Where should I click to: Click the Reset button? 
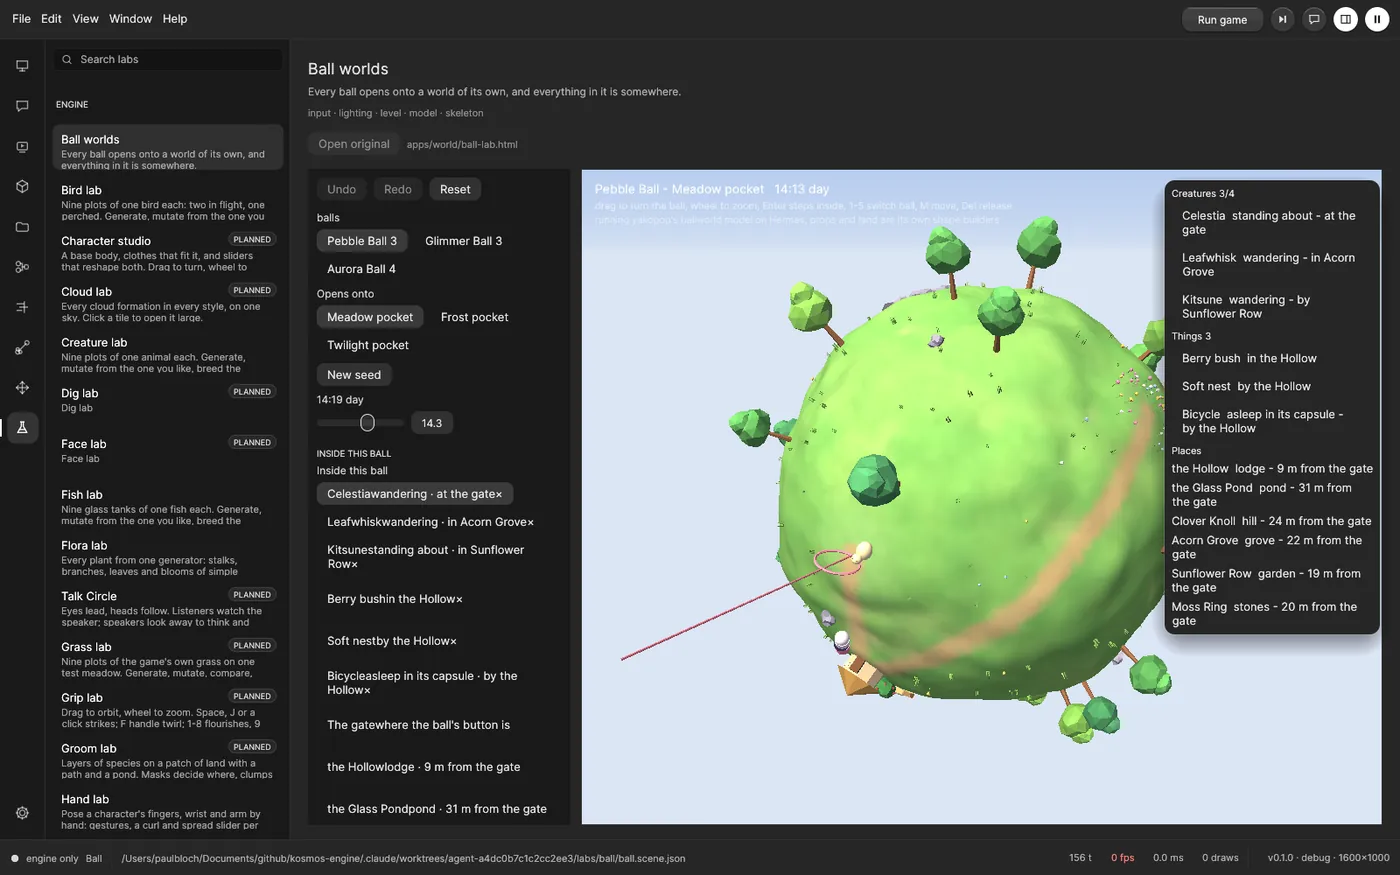[x=455, y=189]
